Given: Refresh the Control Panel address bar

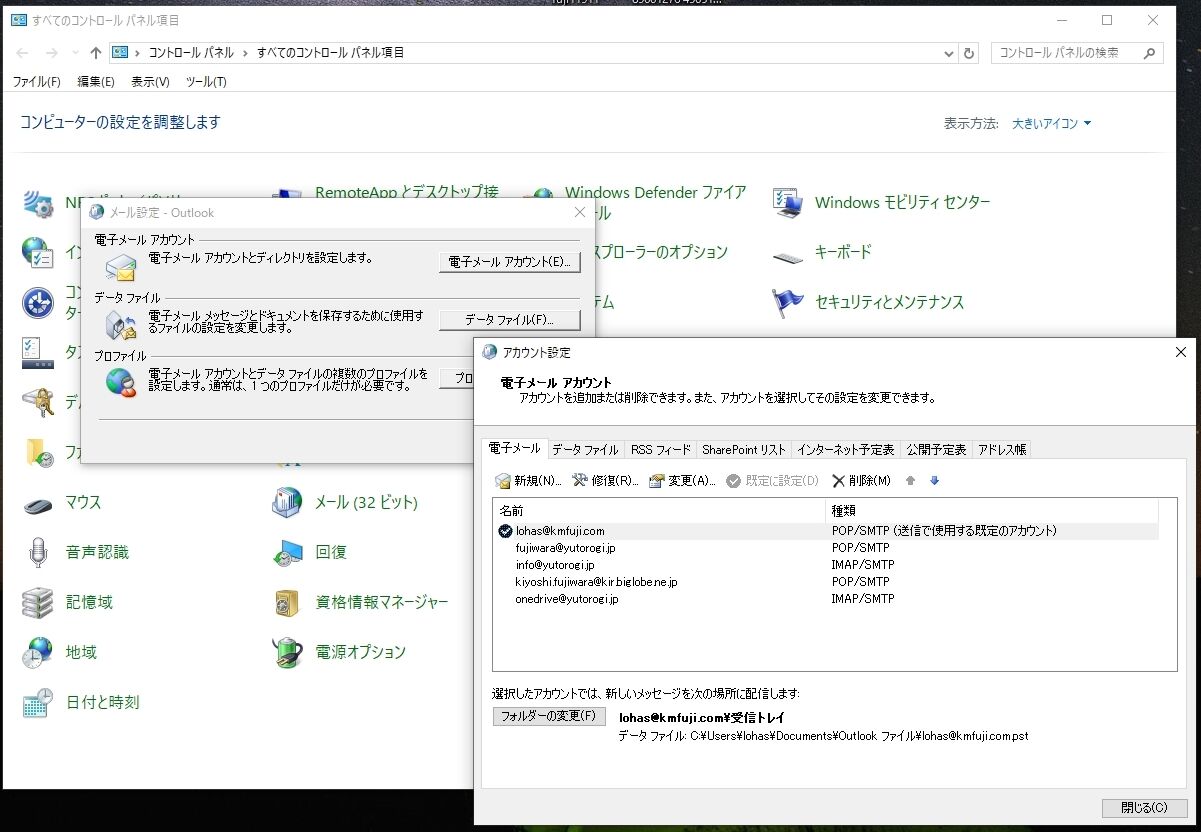Looking at the screenshot, I should coord(968,53).
